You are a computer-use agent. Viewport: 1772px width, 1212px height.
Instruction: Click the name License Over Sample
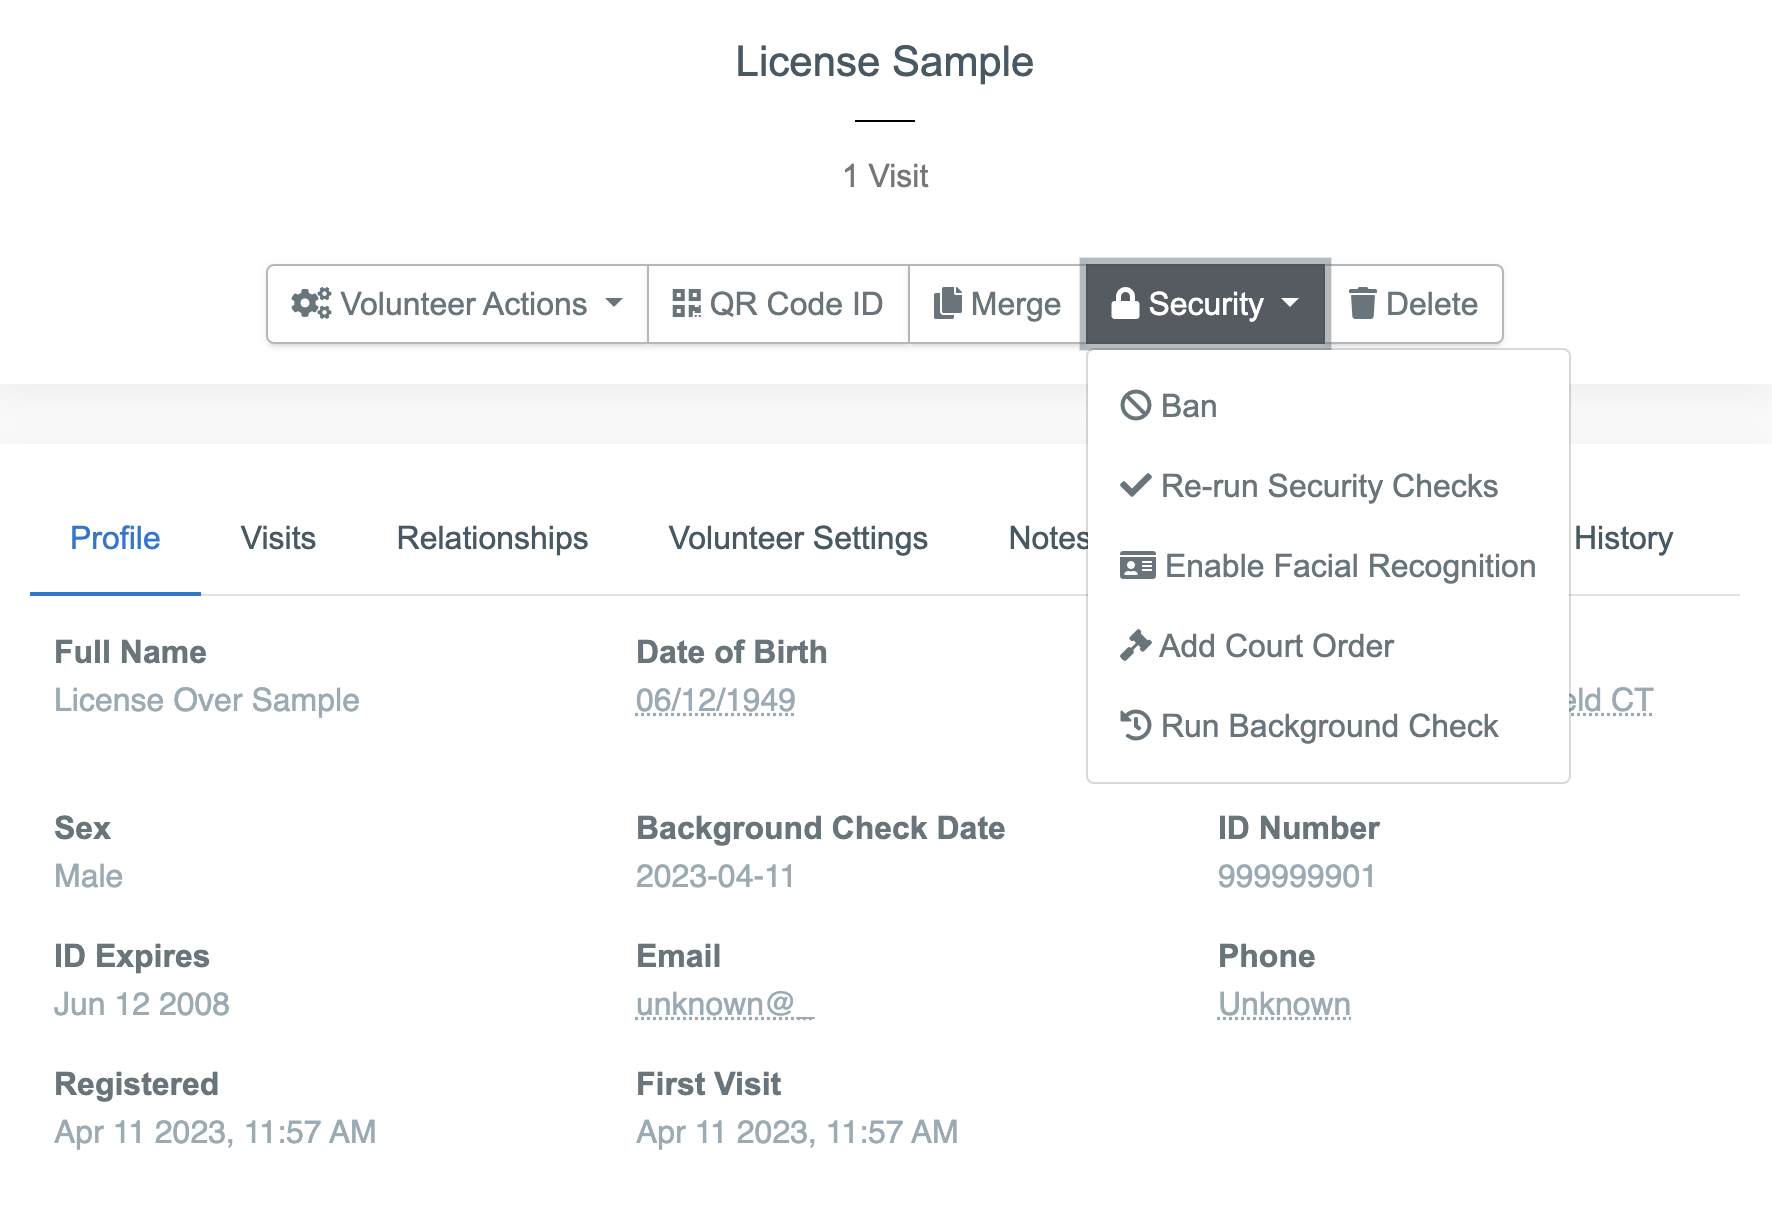pos(207,700)
